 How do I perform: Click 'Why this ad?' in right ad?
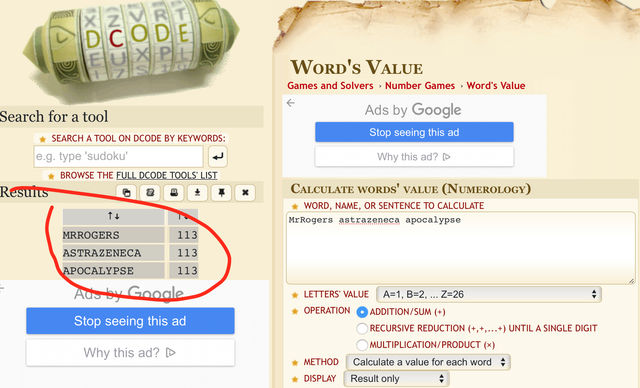(414, 157)
